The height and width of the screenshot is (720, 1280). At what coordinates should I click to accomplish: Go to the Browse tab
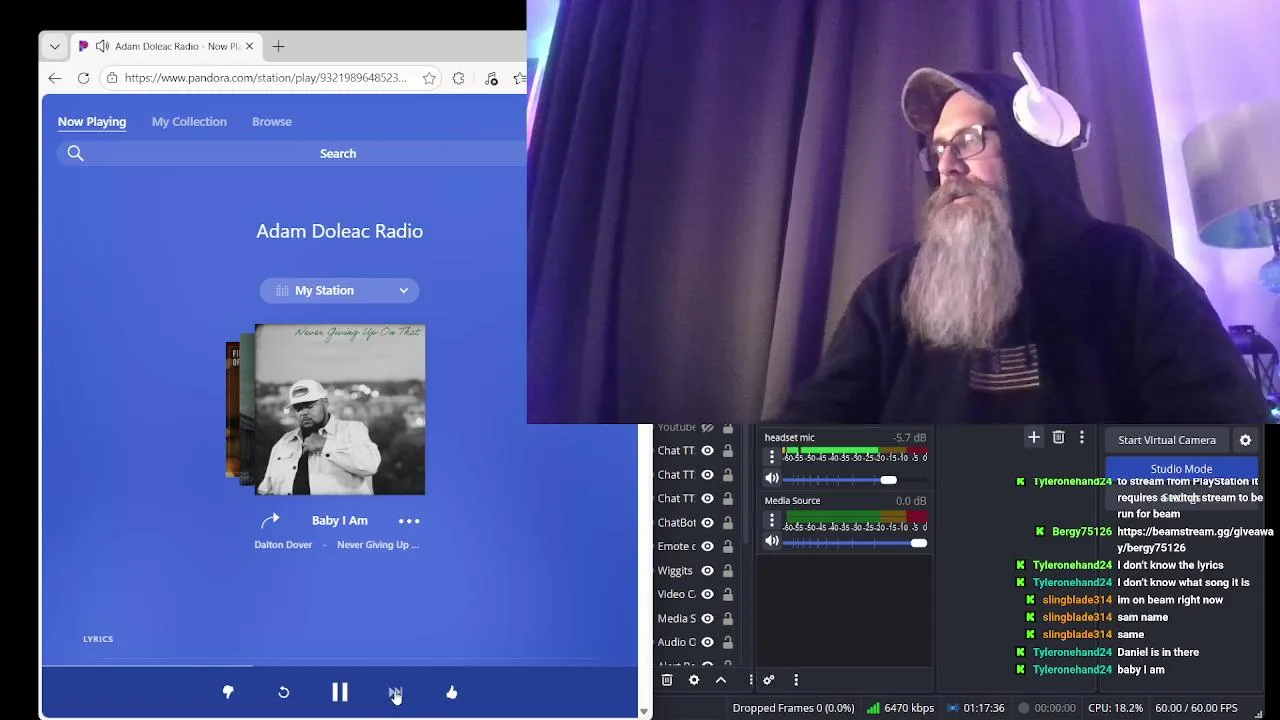[x=272, y=122]
